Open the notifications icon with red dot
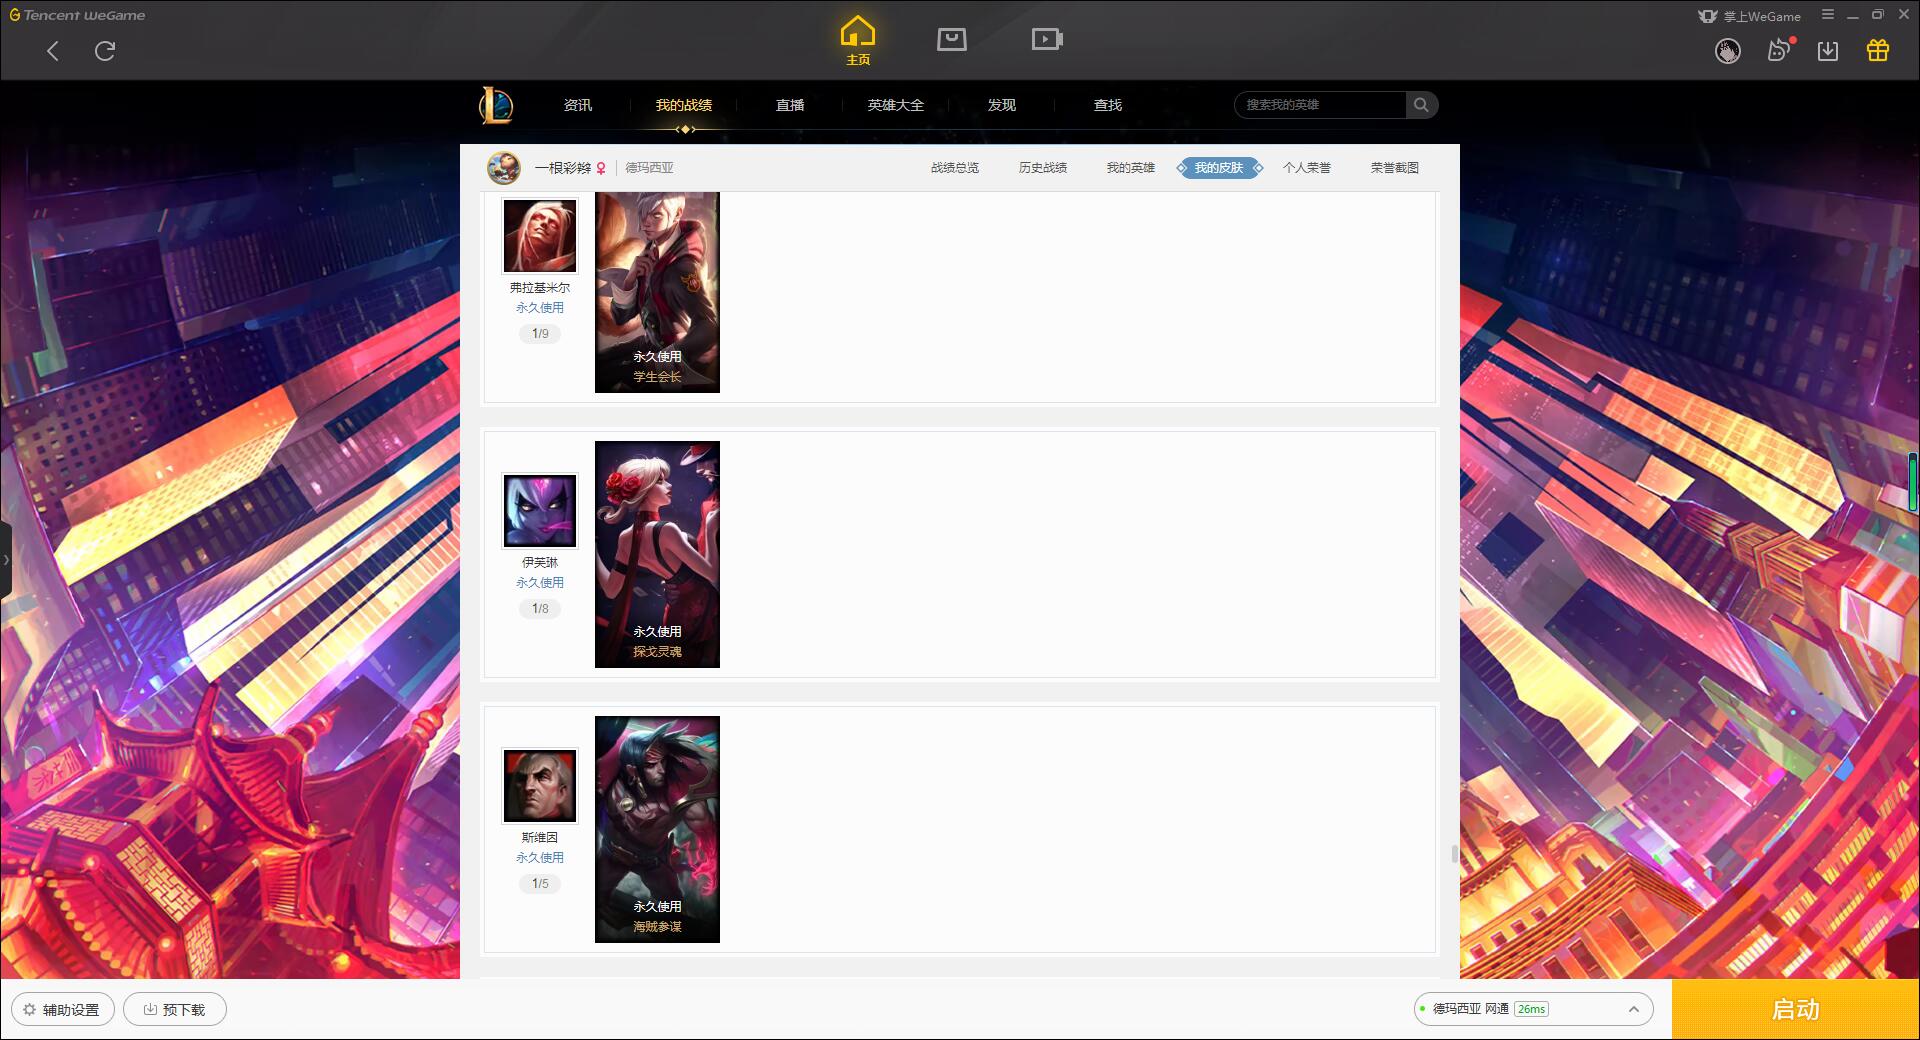This screenshot has height=1040, width=1920. pyautogui.click(x=1779, y=50)
